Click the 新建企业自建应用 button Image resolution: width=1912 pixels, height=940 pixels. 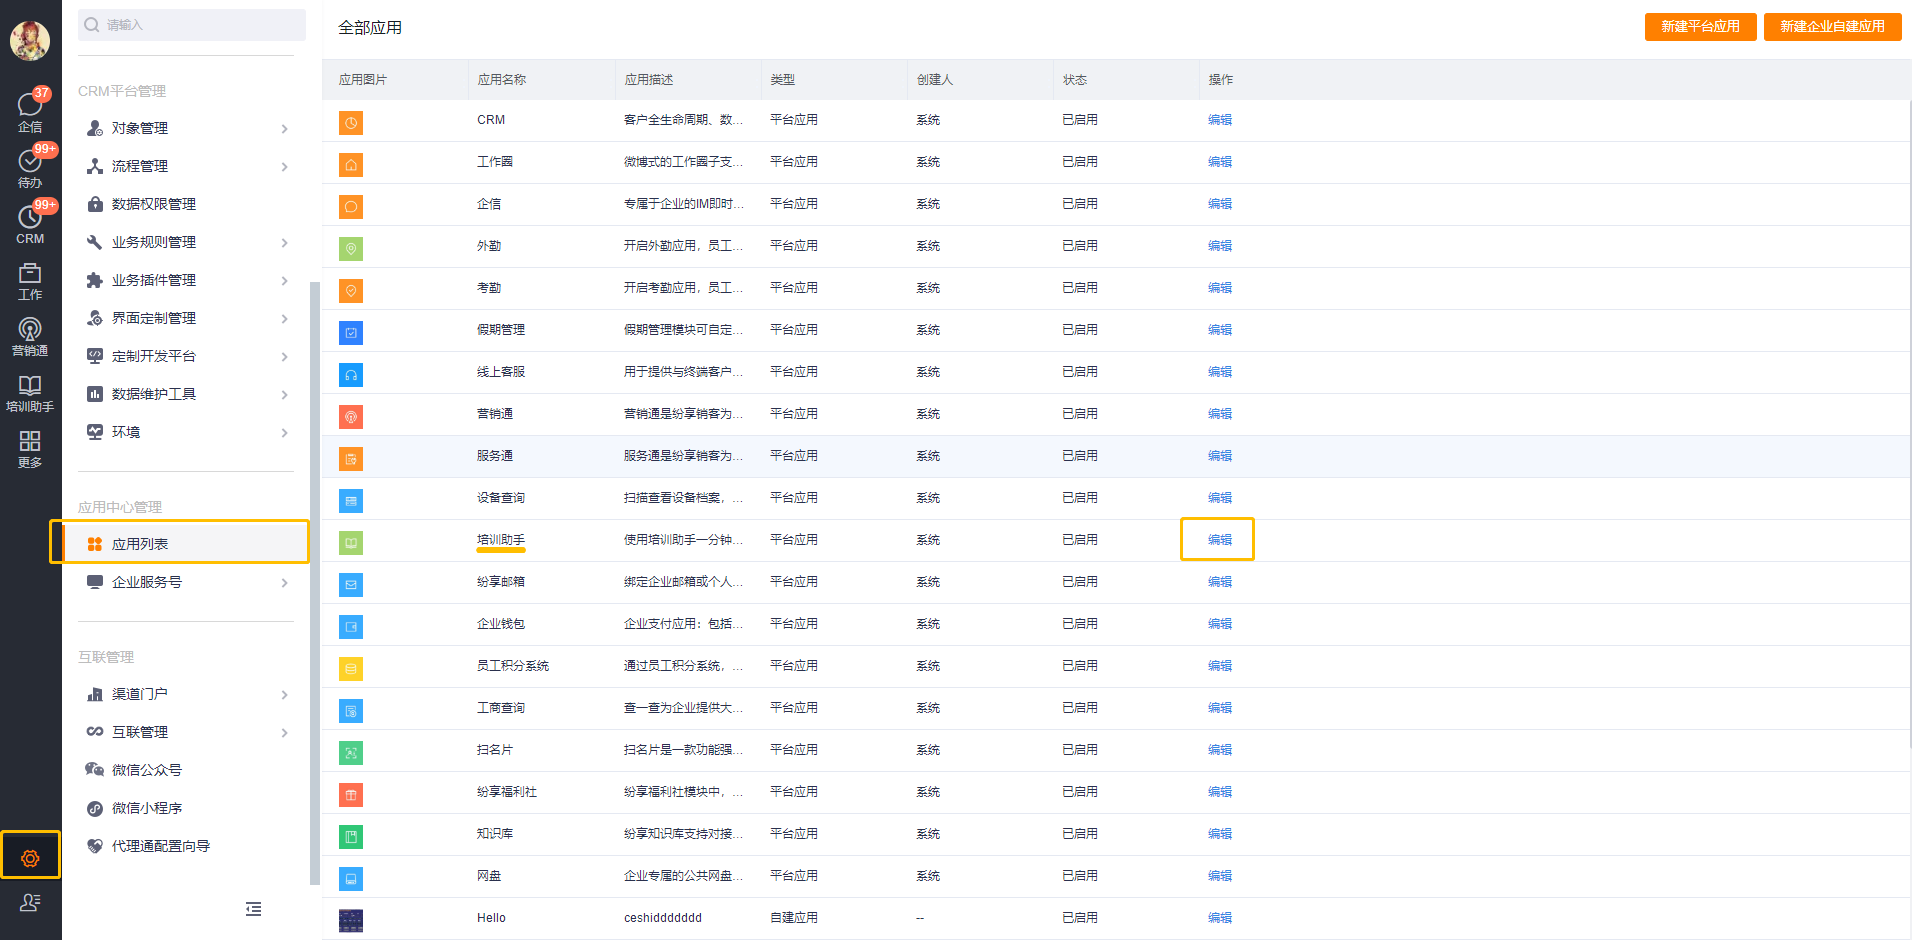coord(1832,27)
